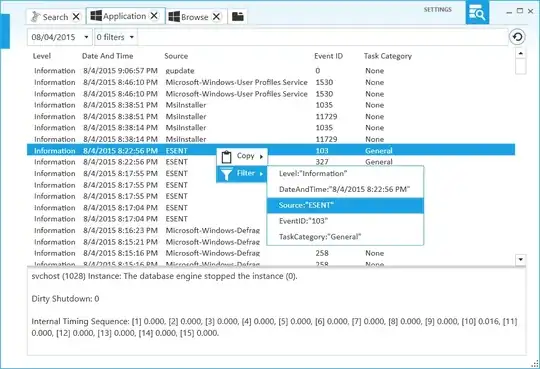The image size is (540, 369).
Task: Switch to the Browse tab
Action: (195, 17)
